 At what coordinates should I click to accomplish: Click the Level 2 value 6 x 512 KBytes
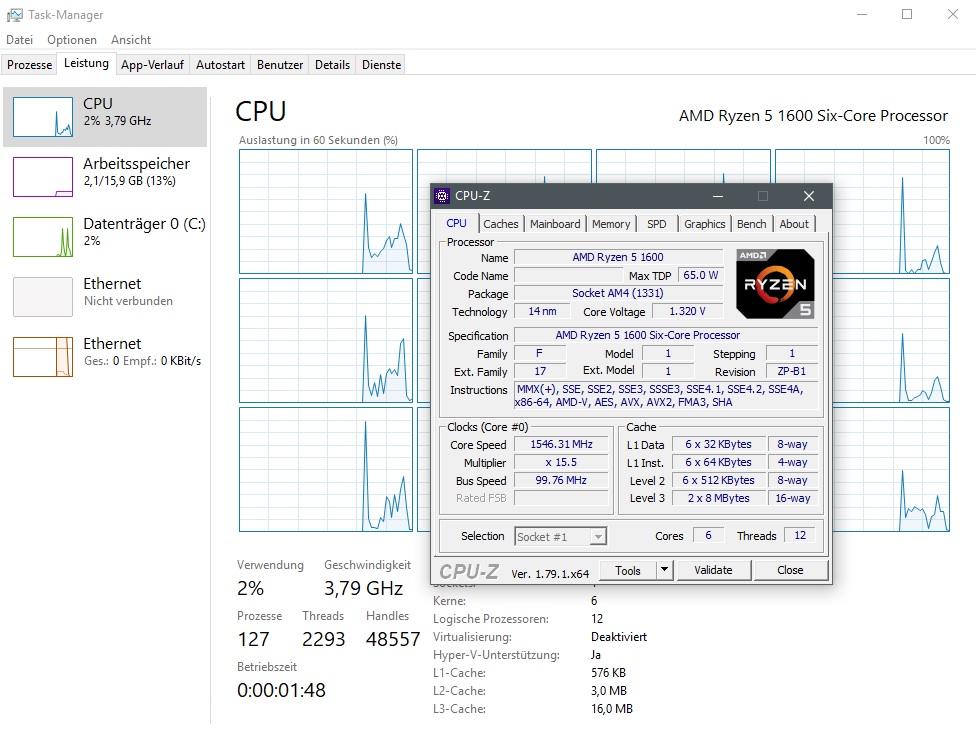pos(718,481)
